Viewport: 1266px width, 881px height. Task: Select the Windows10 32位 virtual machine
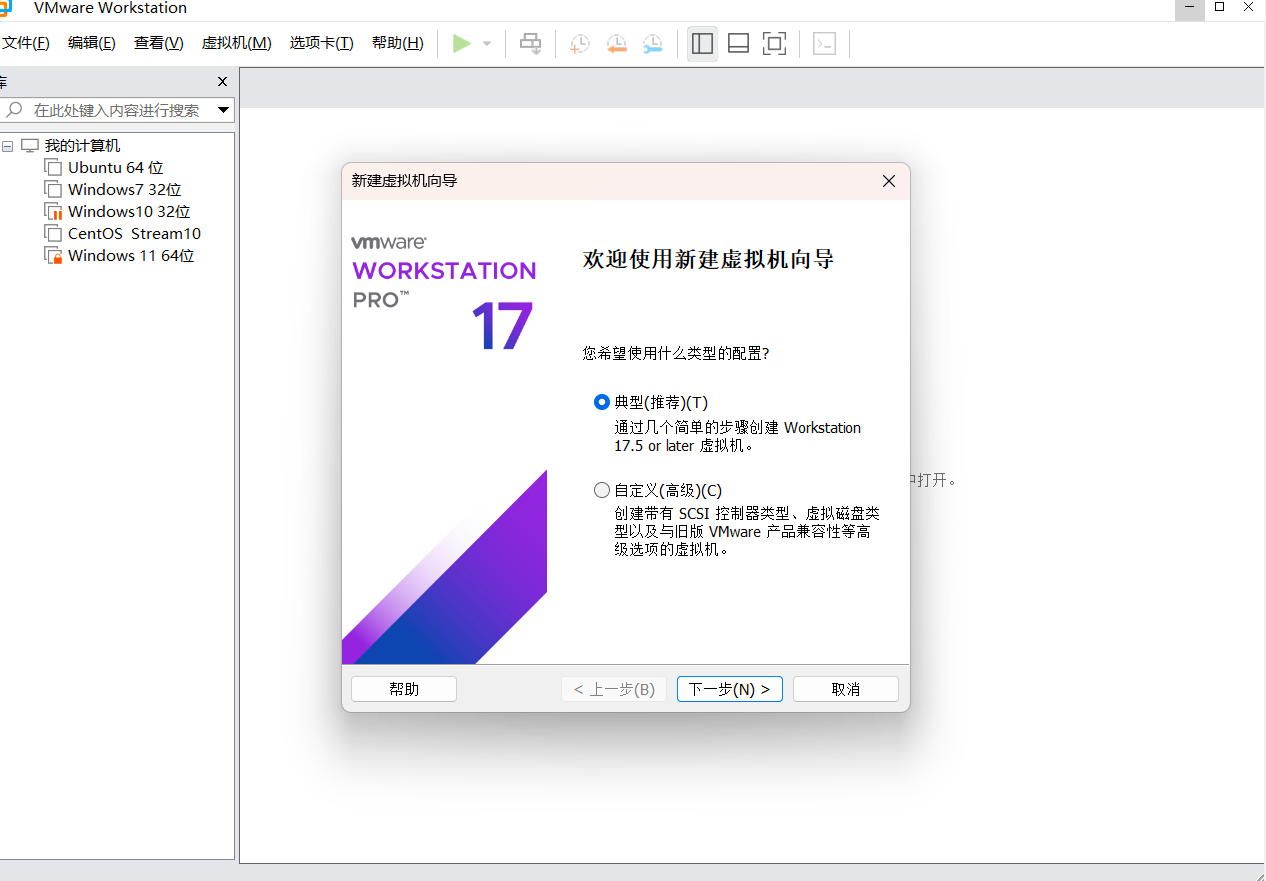(129, 212)
